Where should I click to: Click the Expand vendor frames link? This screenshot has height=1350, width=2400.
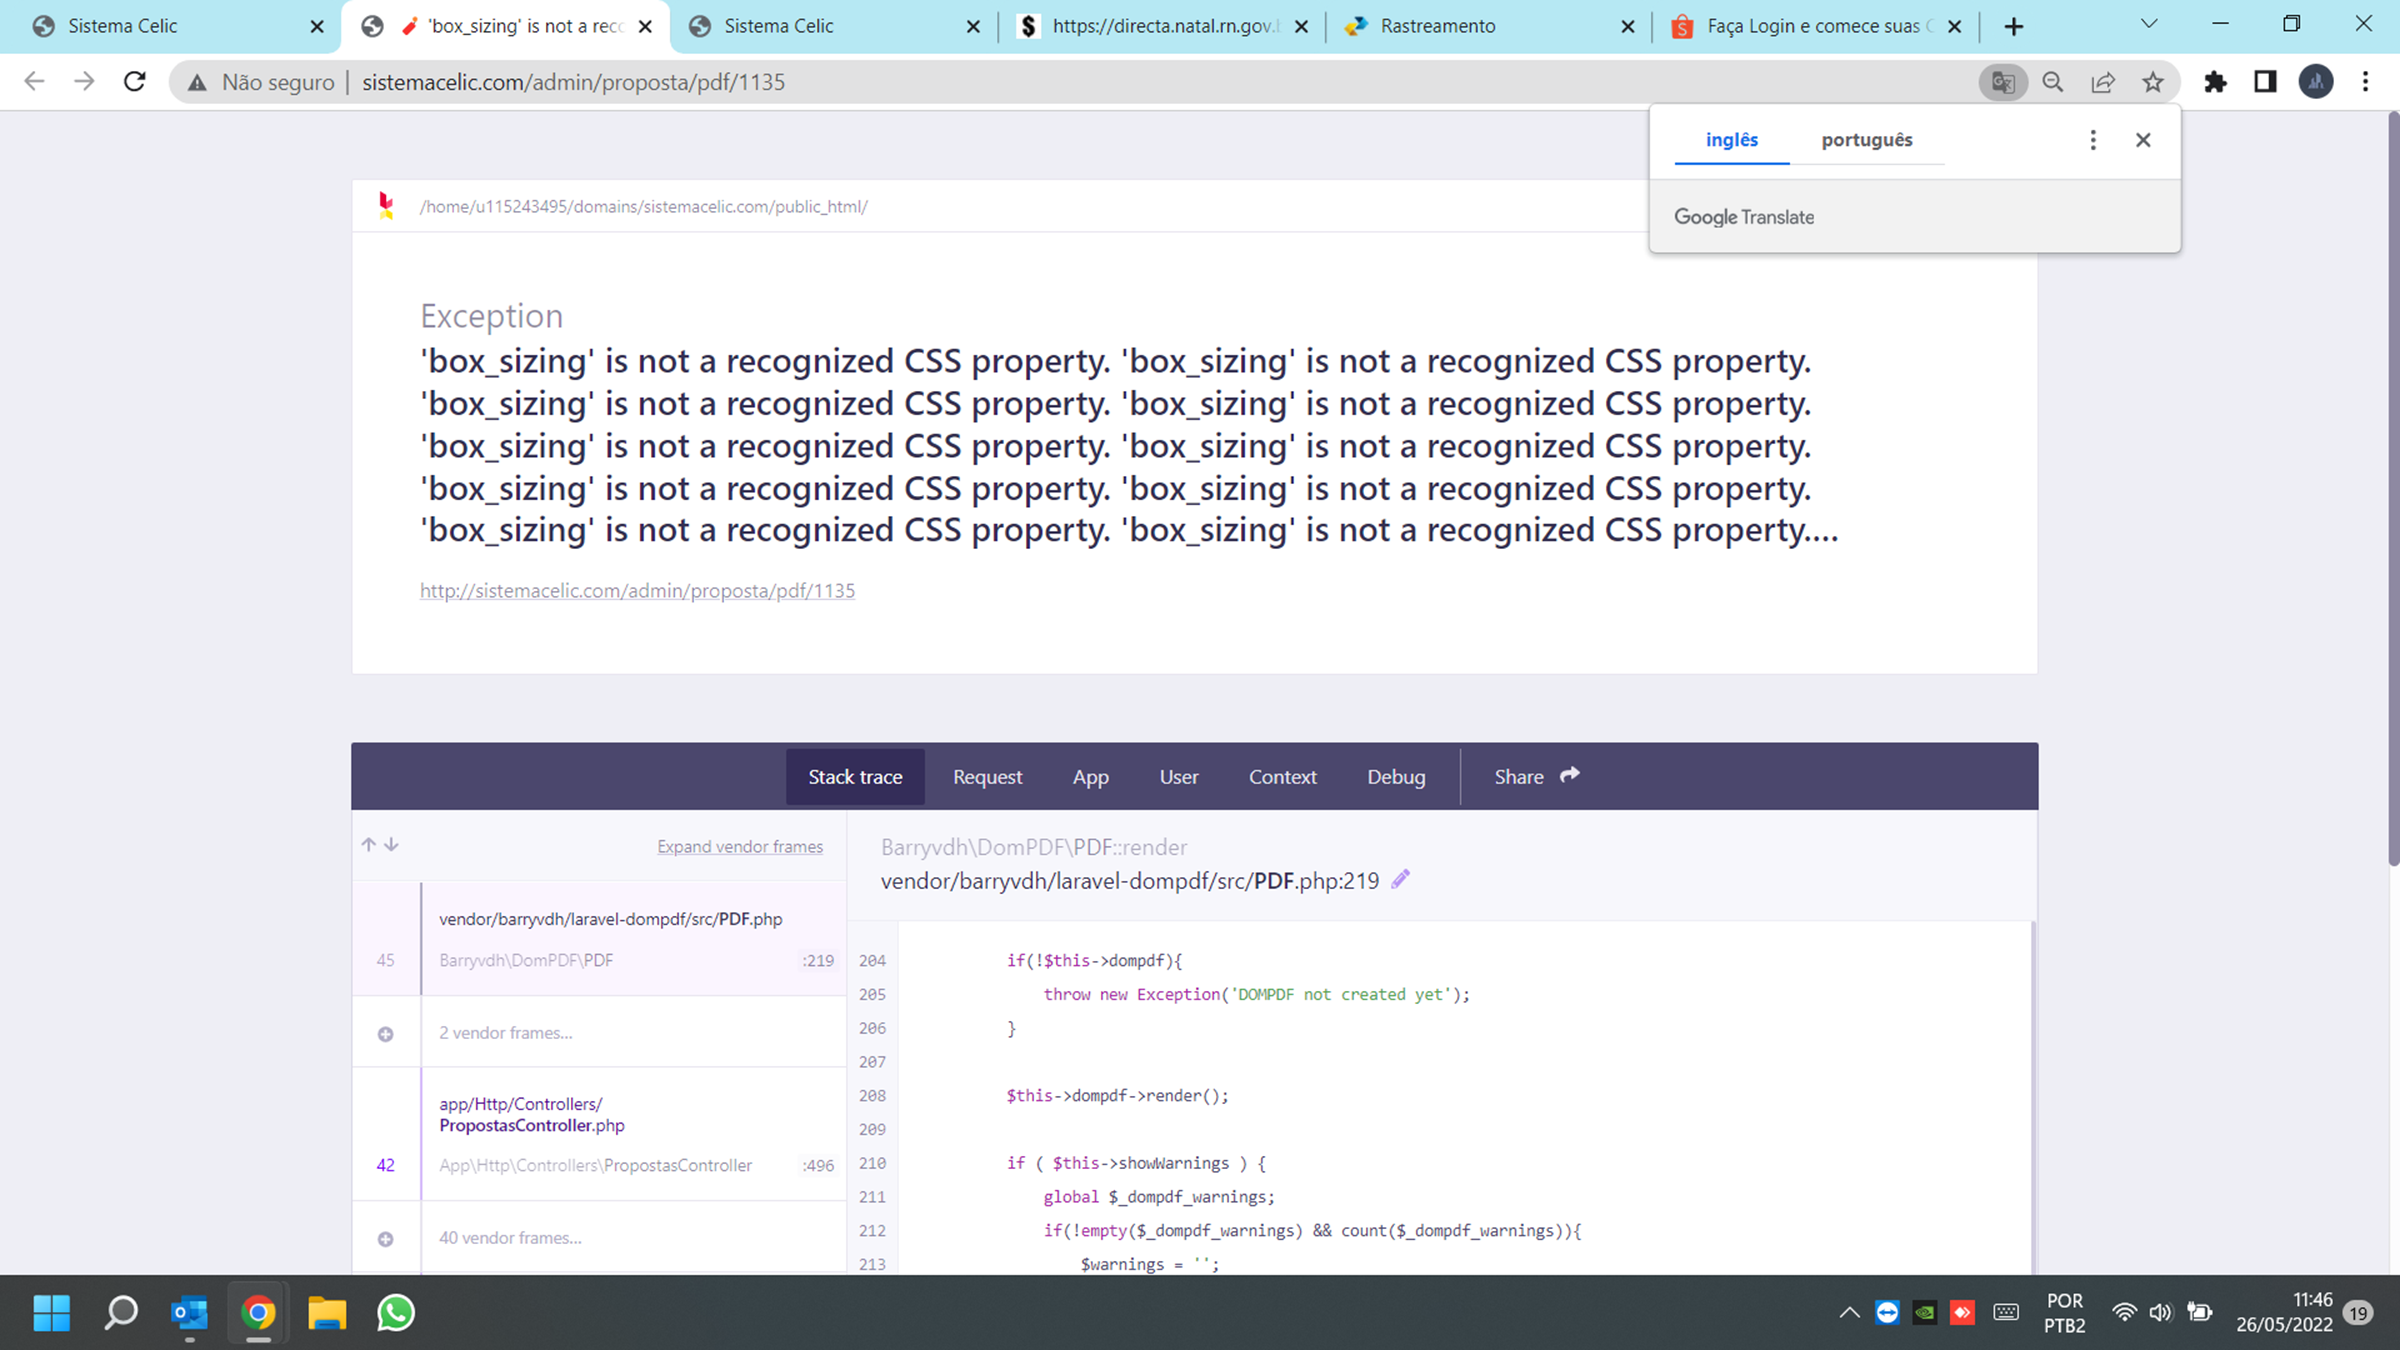tap(740, 845)
